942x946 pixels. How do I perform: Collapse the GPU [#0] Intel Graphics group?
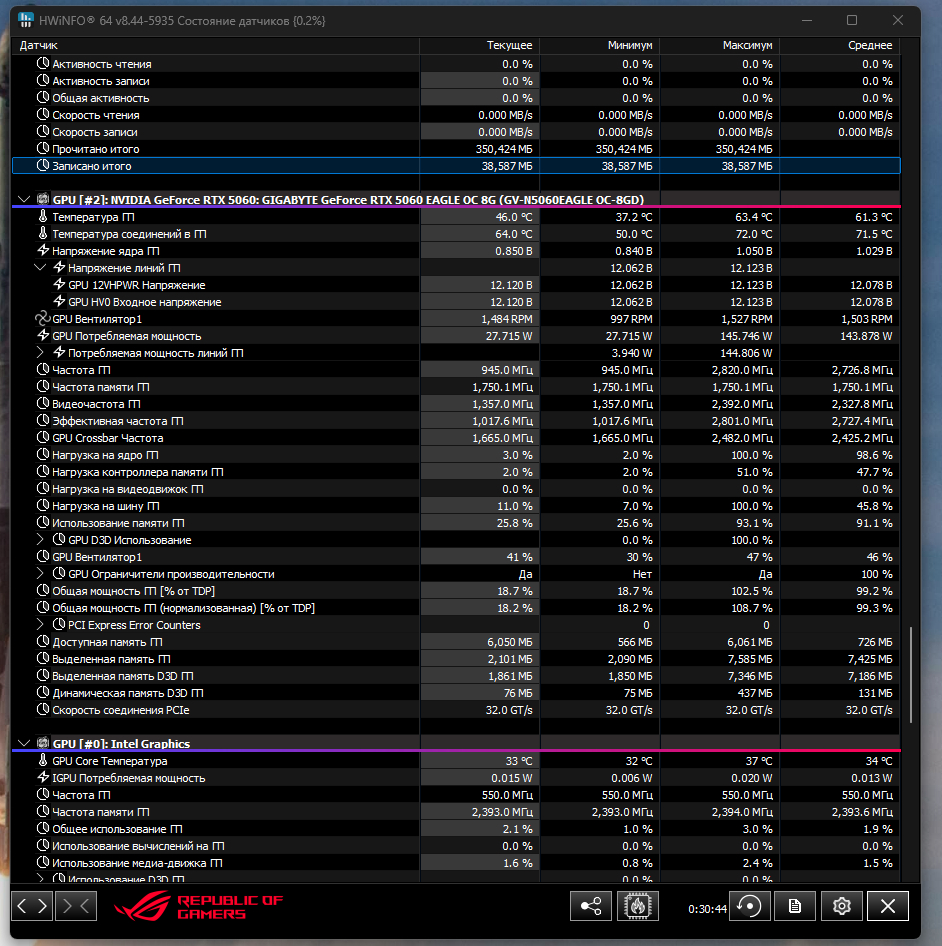point(24,743)
